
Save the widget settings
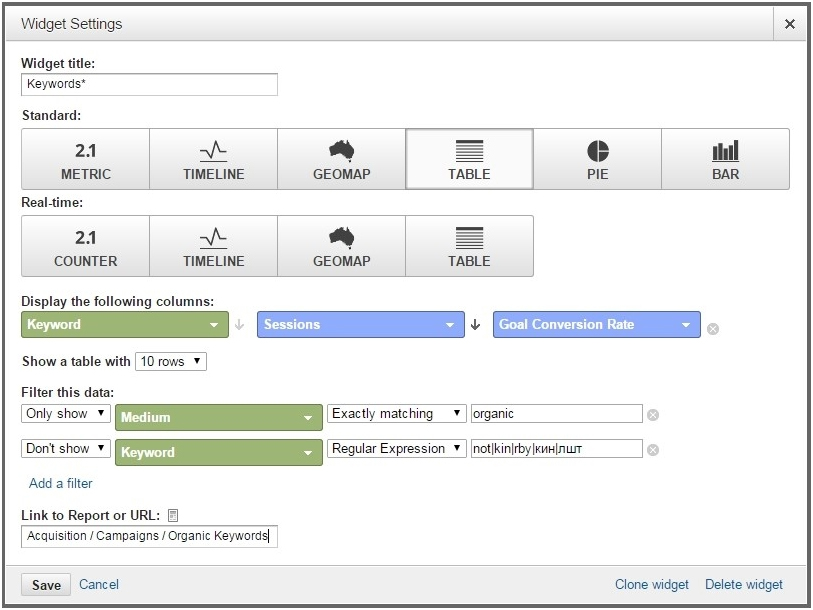pos(46,585)
